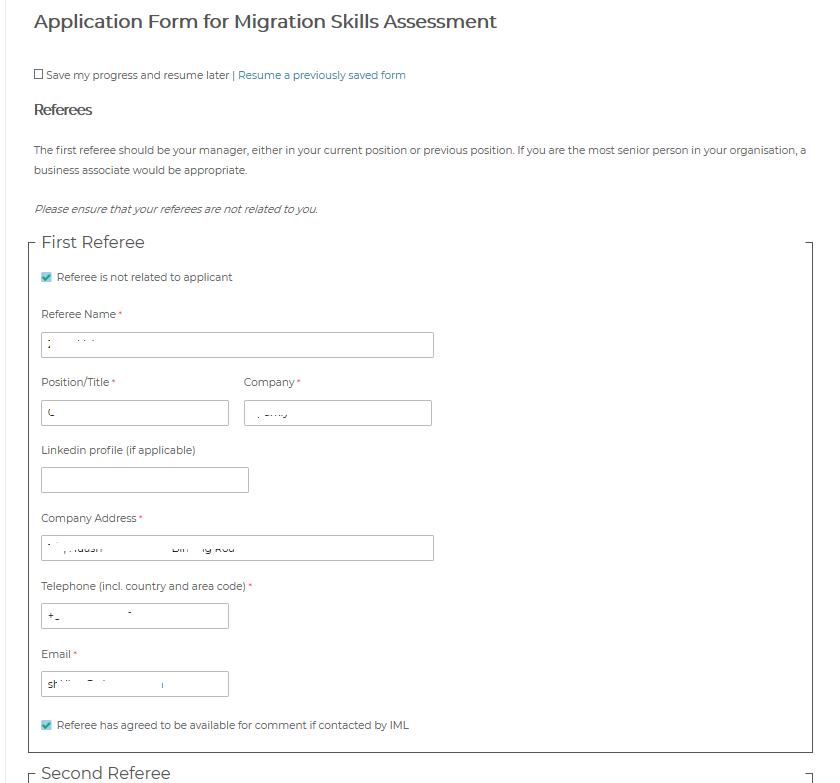Select the Email input box
The width and height of the screenshot is (840, 783).
tap(135, 684)
